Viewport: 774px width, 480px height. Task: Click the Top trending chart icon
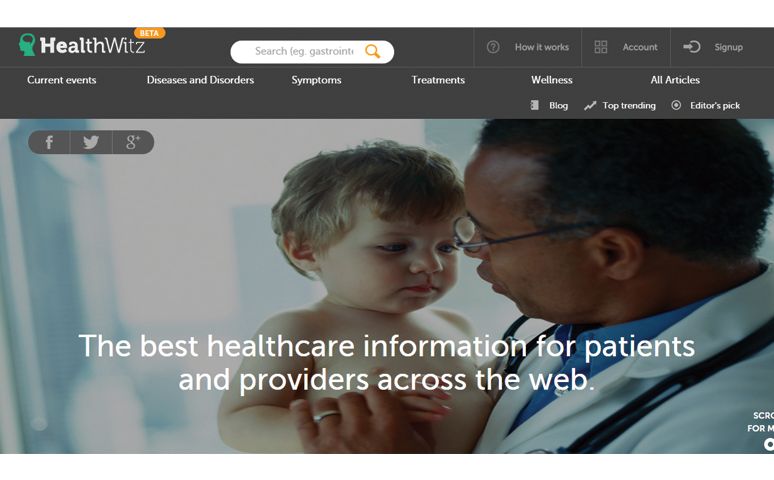click(x=590, y=106)
